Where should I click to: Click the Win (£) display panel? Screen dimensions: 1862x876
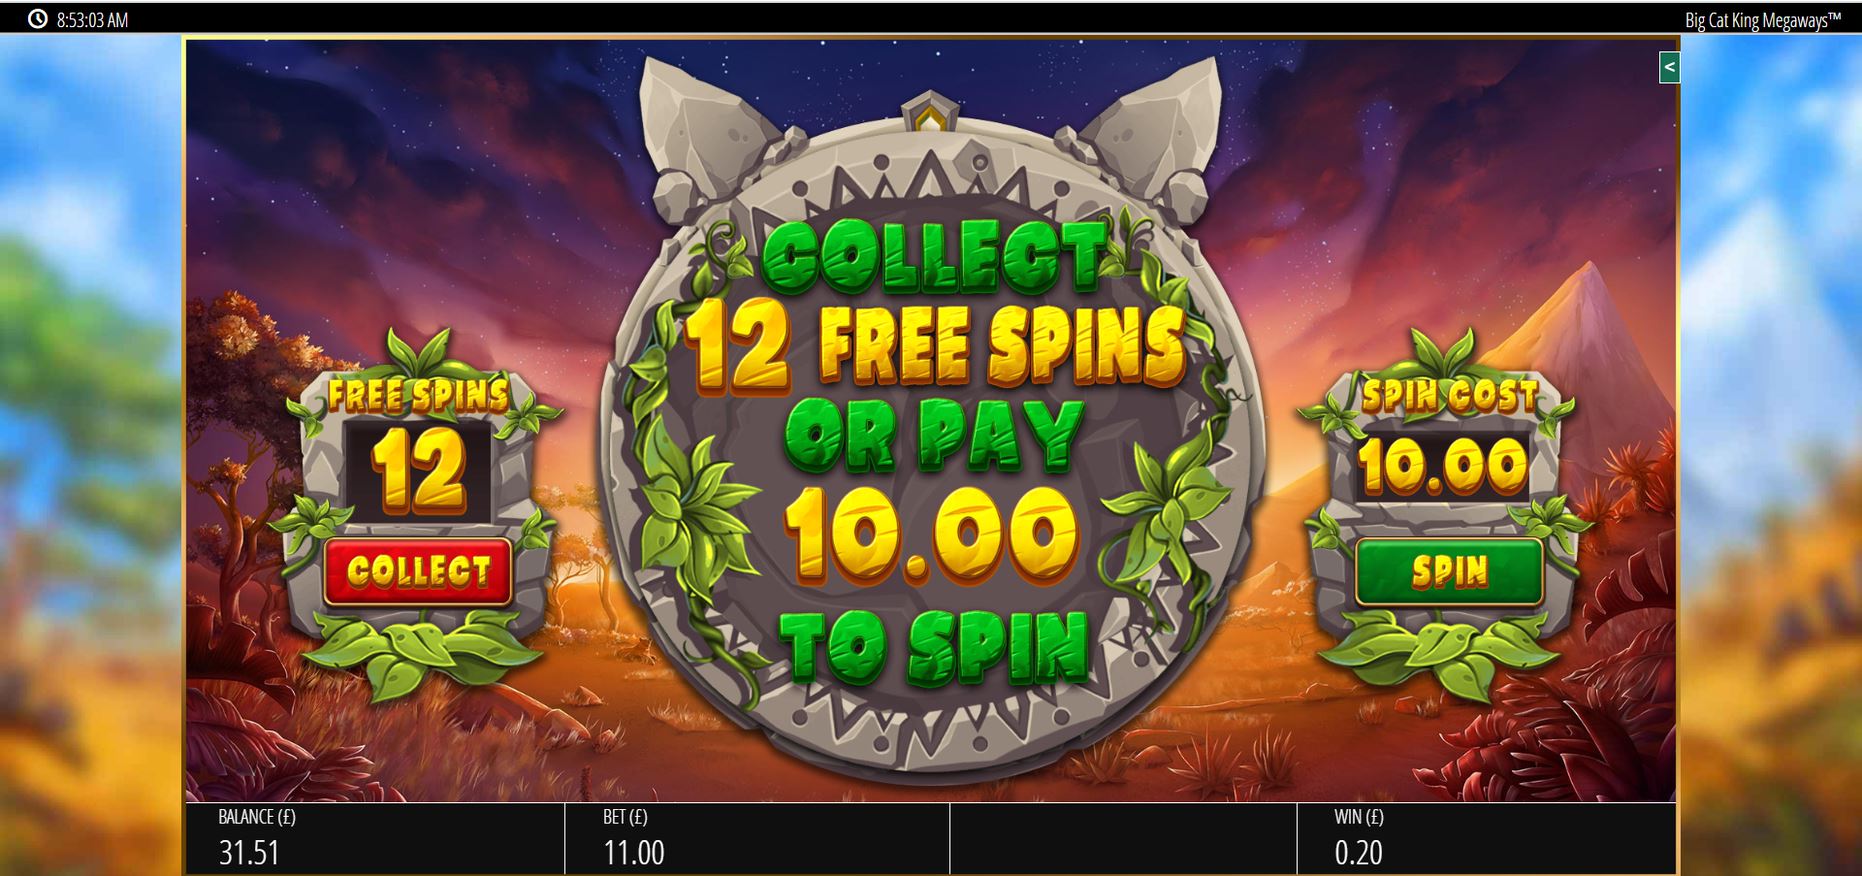1486,838
